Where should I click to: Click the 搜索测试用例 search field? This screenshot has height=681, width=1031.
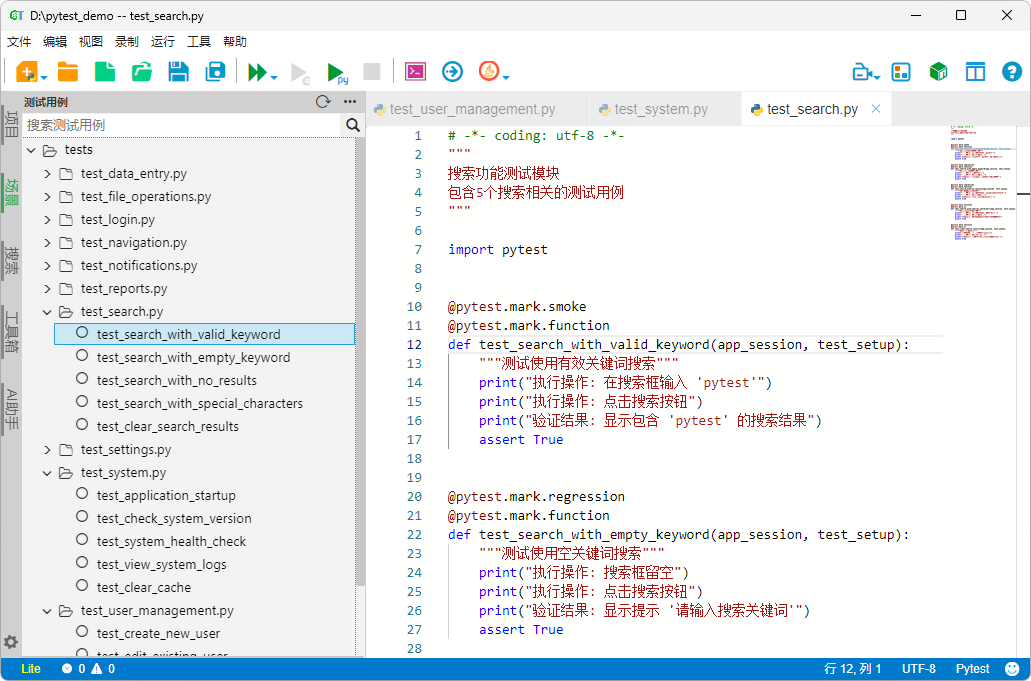pos(180,125)
